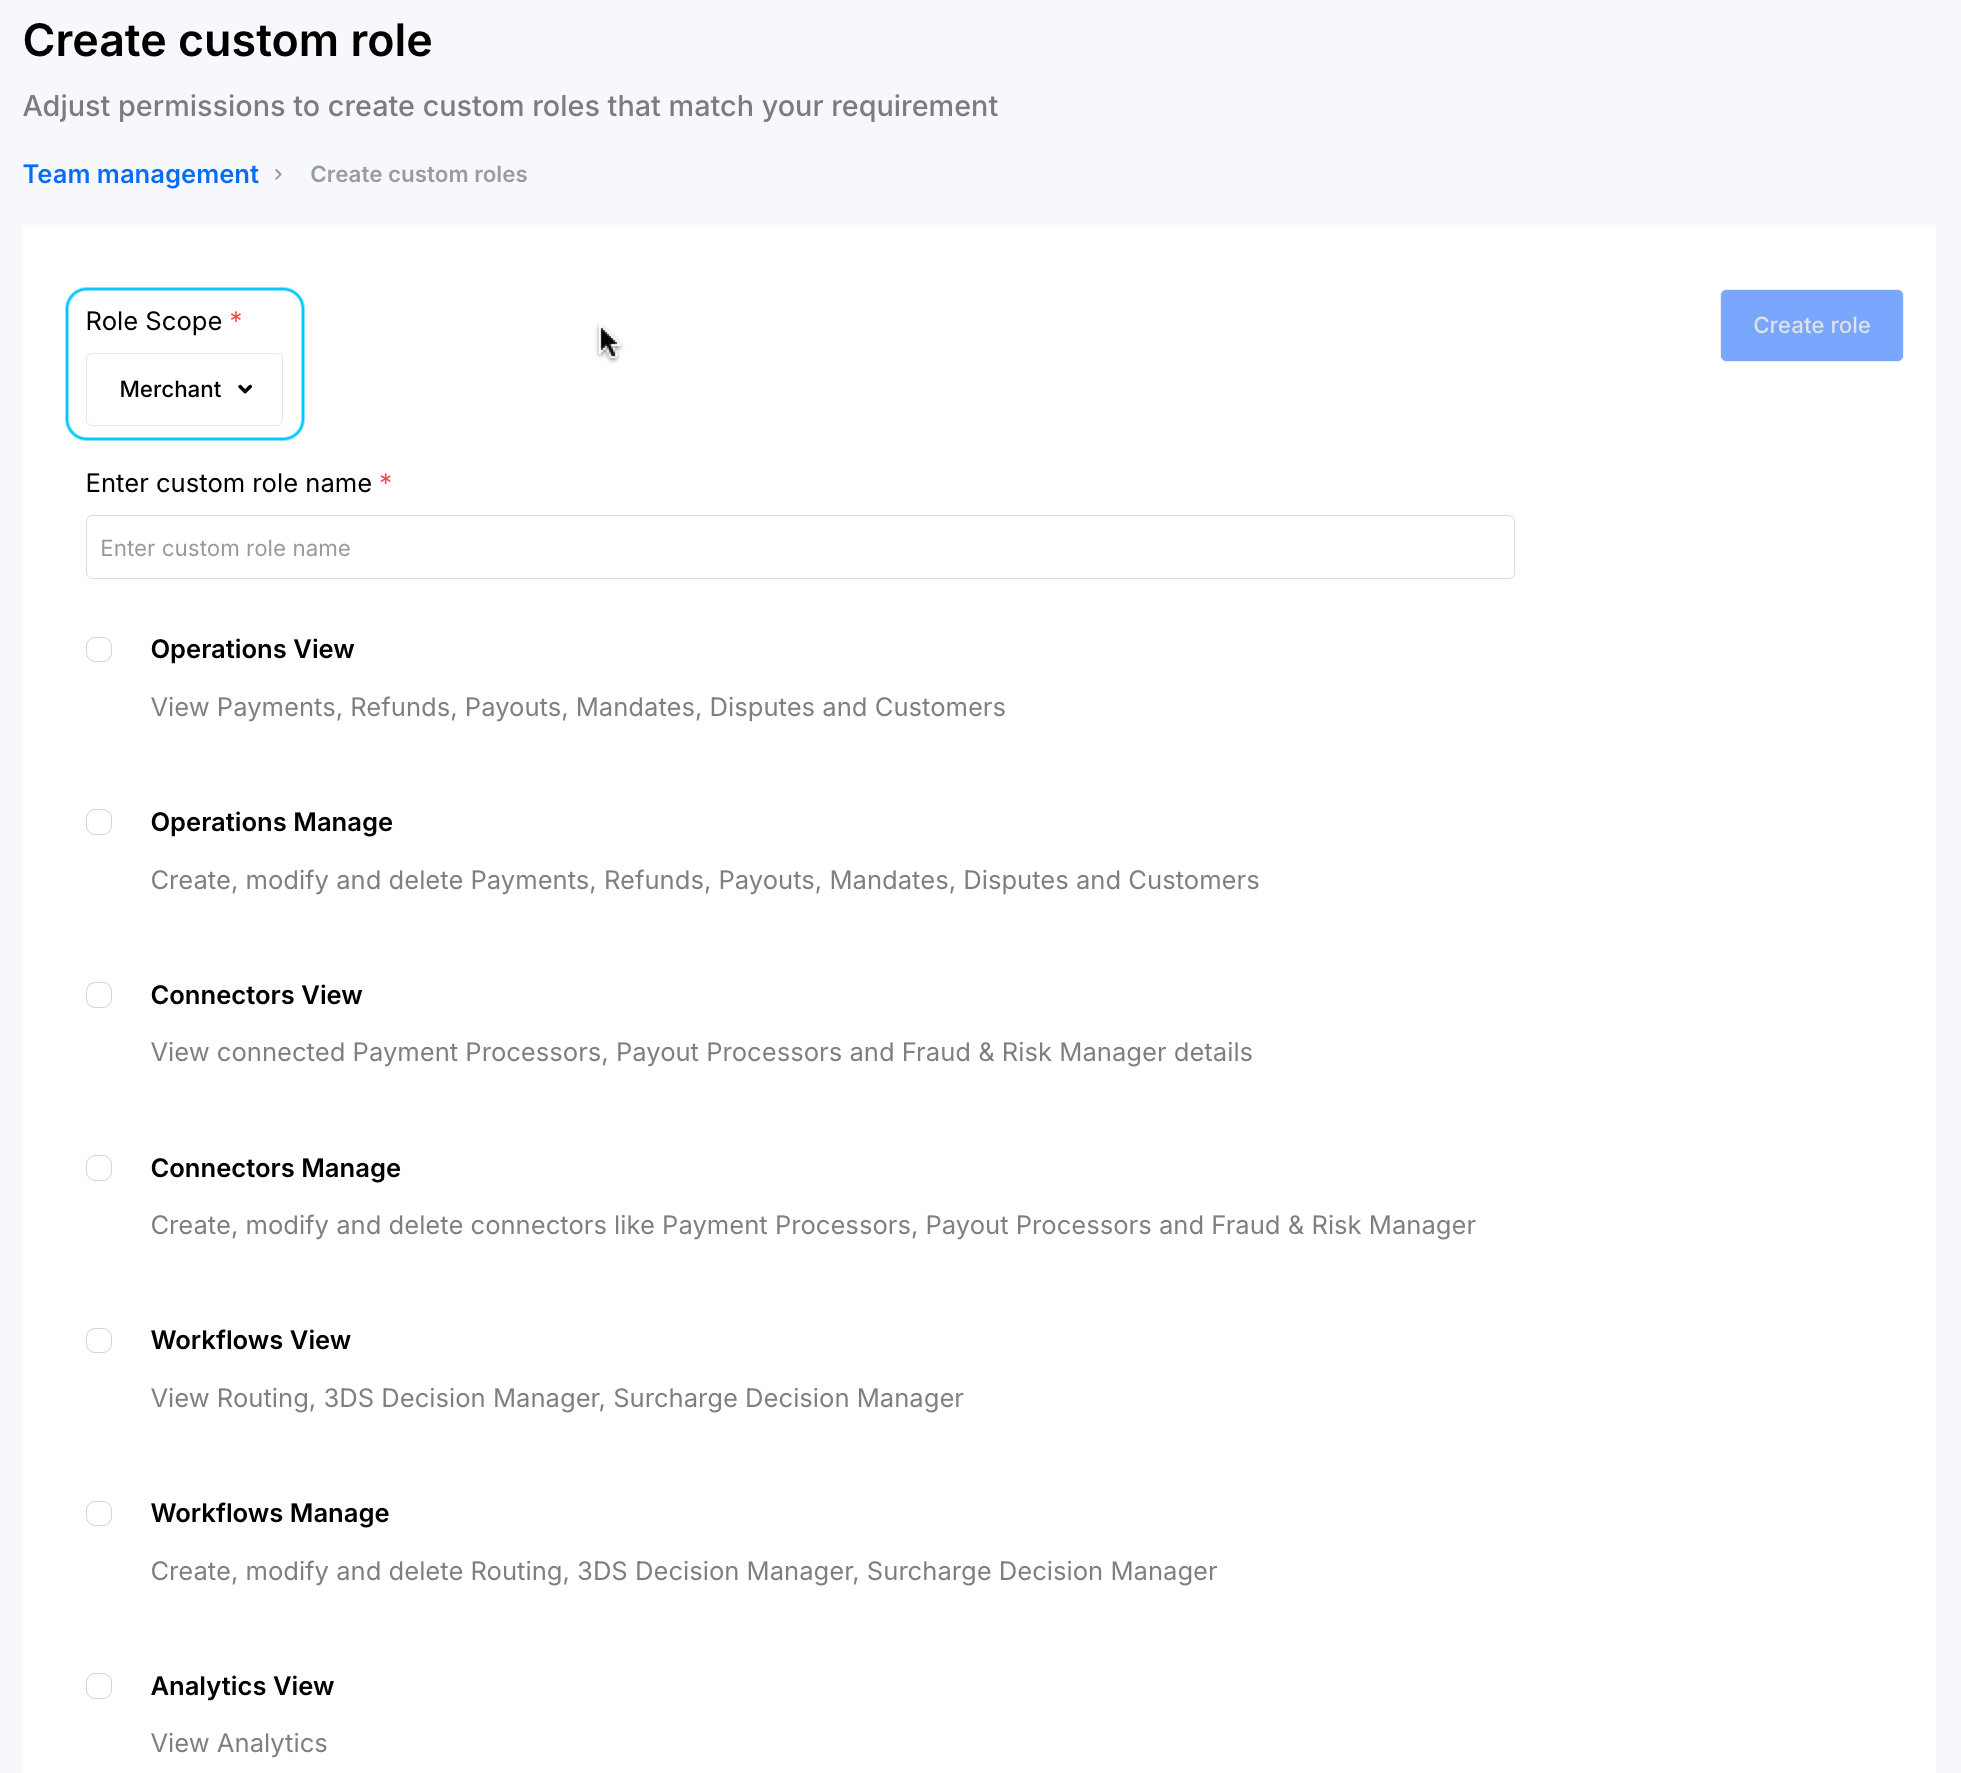Go back to Team management breadcrumb
This screenshot has height=1773, width=1961.
140,174
